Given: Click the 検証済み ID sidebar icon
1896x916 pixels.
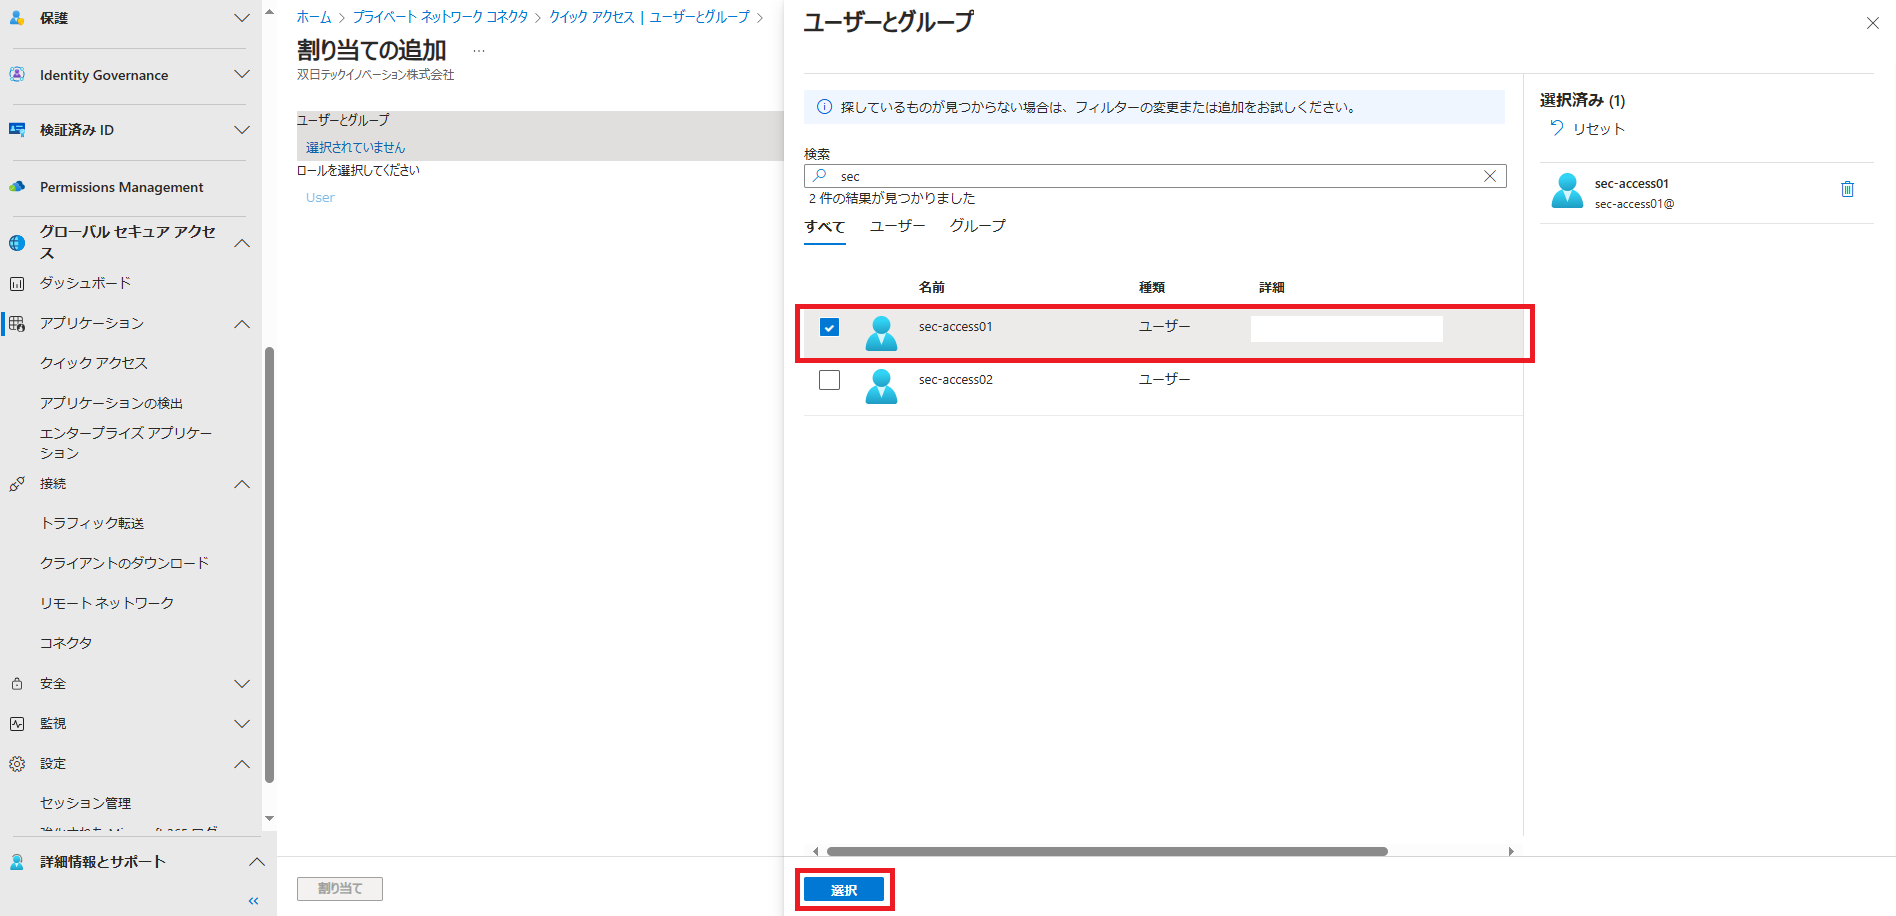Looking at the screenshot, I should click(17, 130).
